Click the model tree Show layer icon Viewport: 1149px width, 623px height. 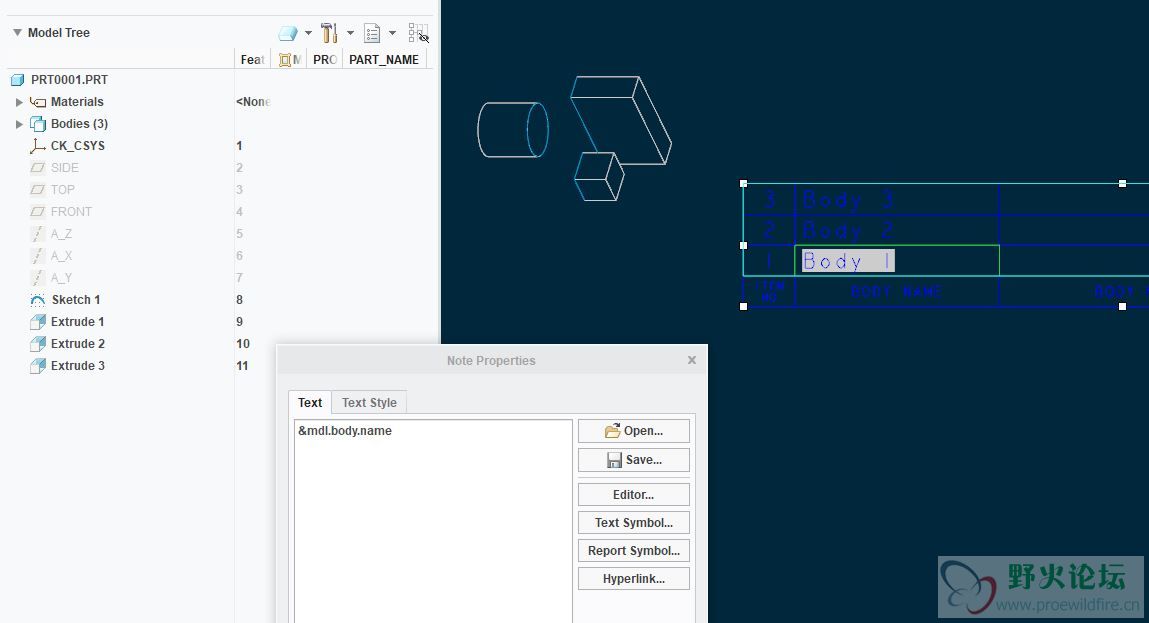288,33
